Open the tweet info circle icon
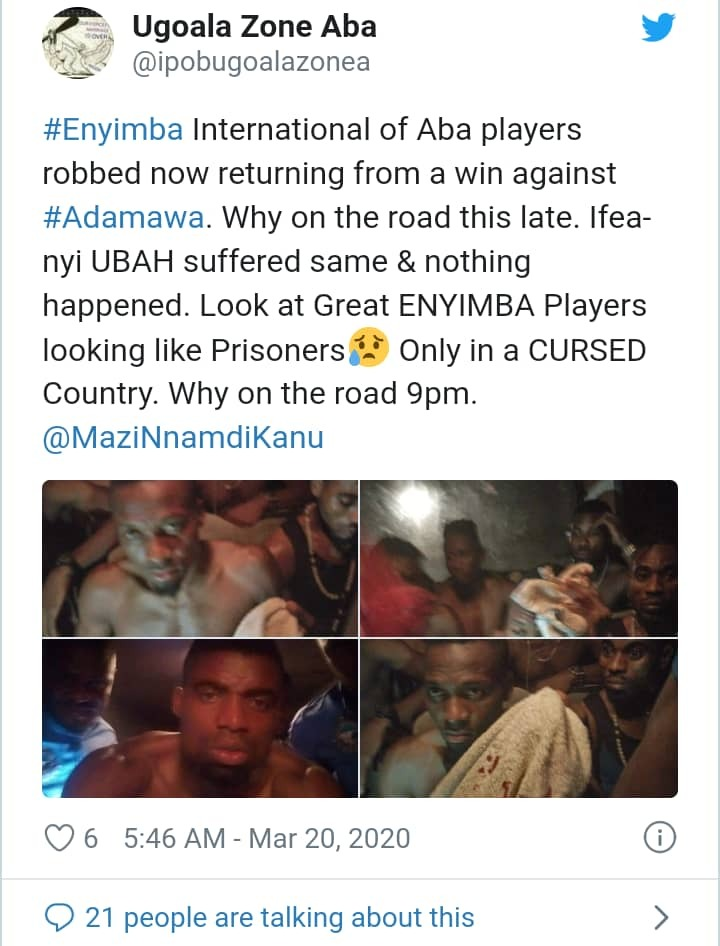 click(x=660, y=838)
